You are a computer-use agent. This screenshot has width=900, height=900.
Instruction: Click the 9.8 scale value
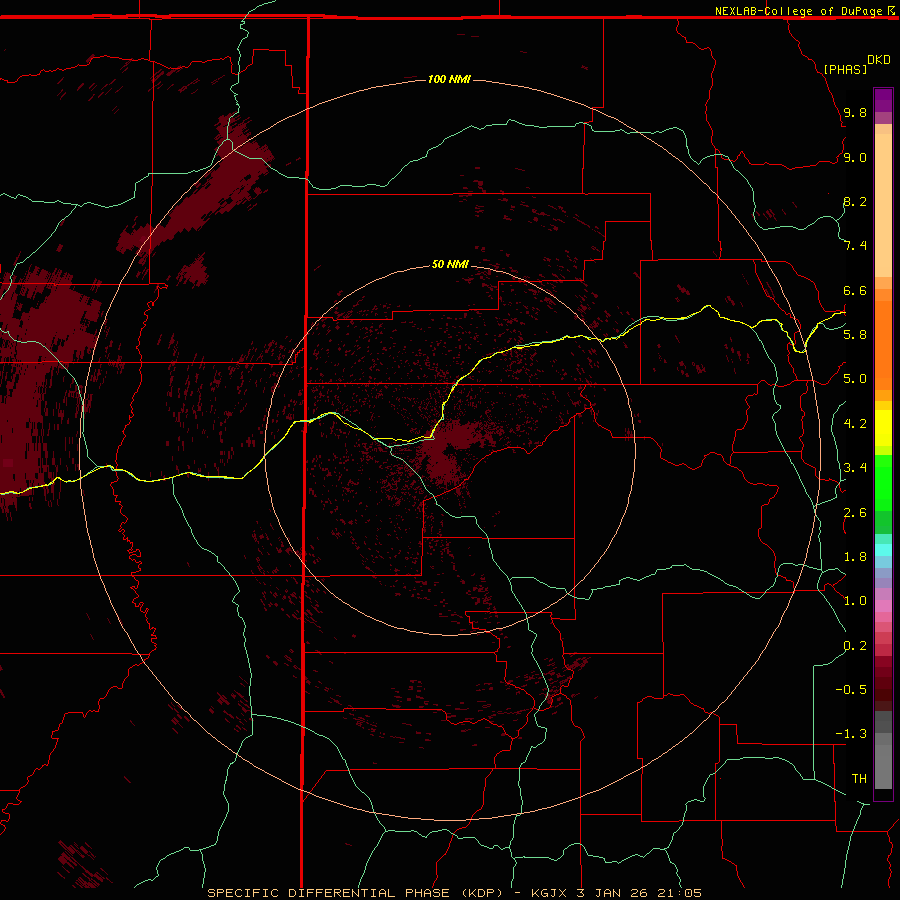pos(855,112)
